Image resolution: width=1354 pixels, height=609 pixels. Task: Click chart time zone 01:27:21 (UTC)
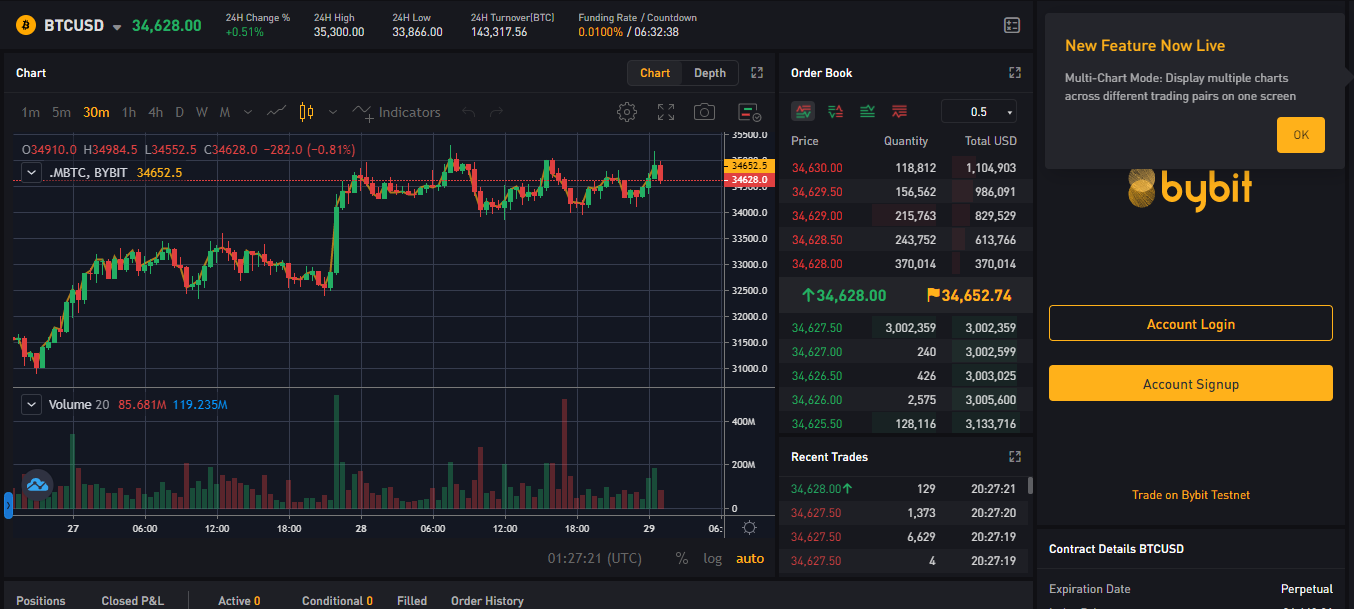pos(595,559)
